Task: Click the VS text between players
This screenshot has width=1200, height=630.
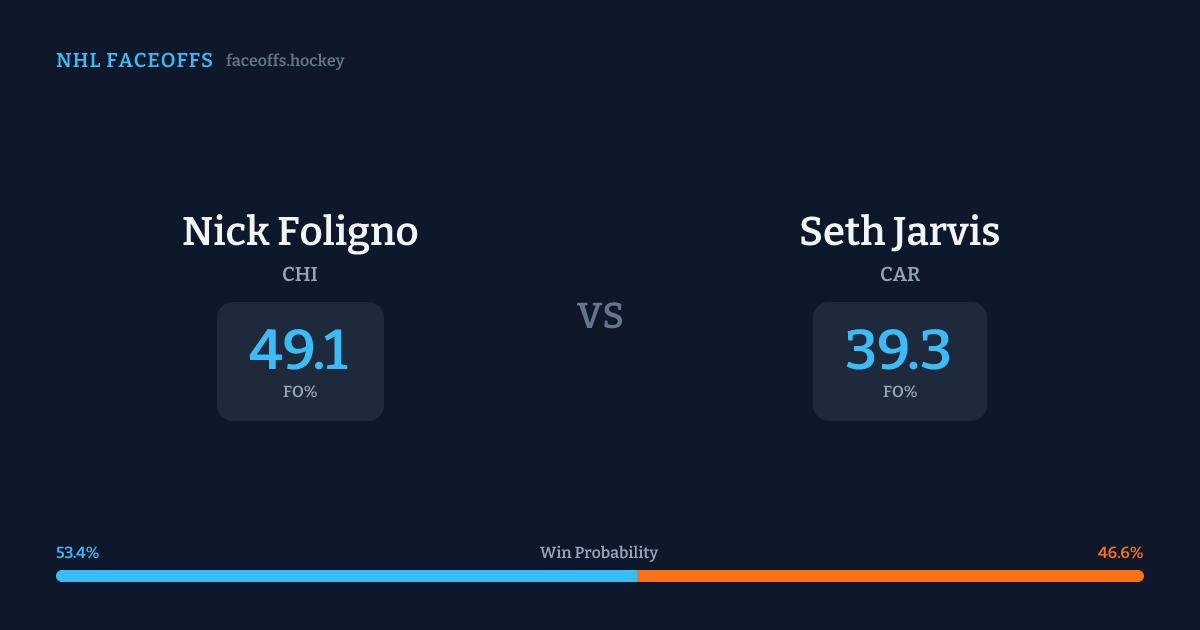Action: click(600, 316)
